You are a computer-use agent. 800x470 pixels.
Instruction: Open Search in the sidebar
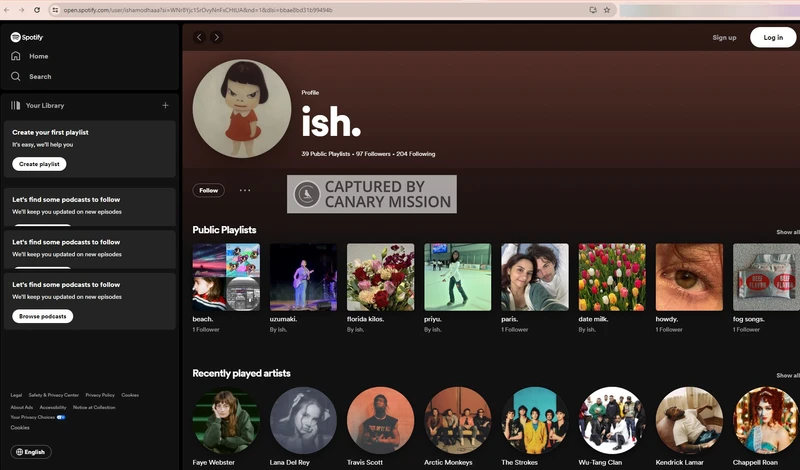[x=31, y=77]
